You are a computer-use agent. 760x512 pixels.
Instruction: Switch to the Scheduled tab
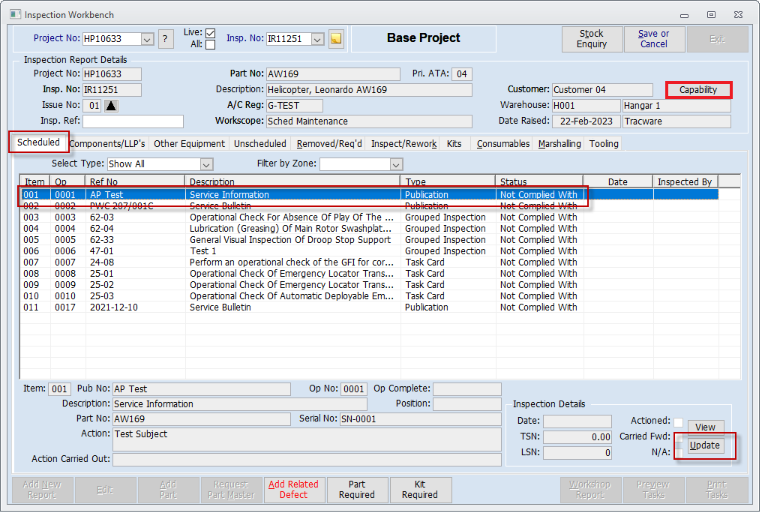coord(38,143)
